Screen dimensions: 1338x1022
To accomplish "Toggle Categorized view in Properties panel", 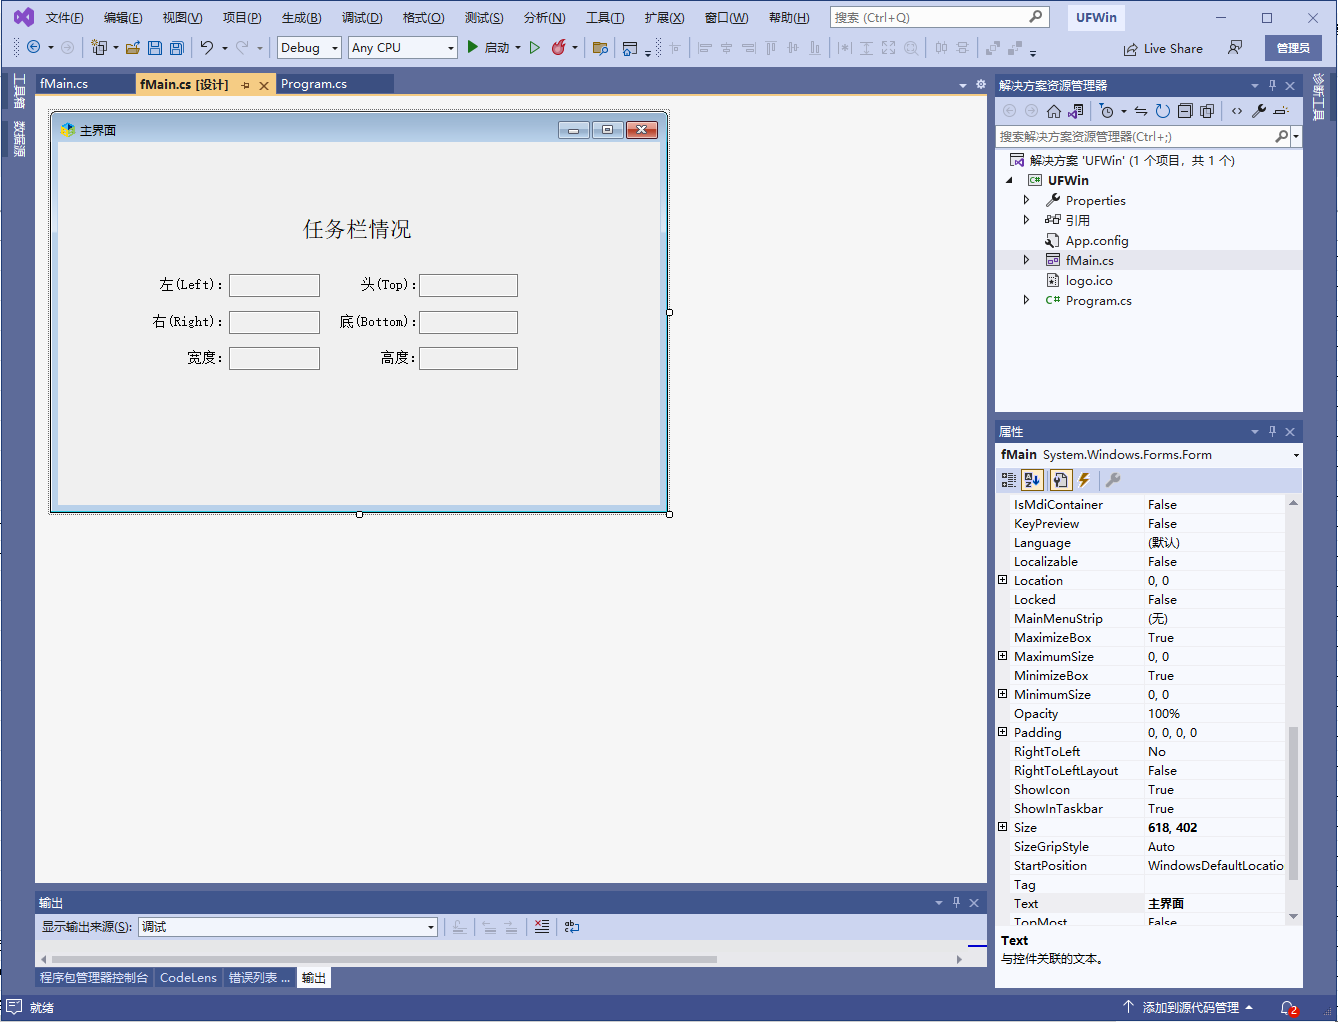I will point(1009,480).
